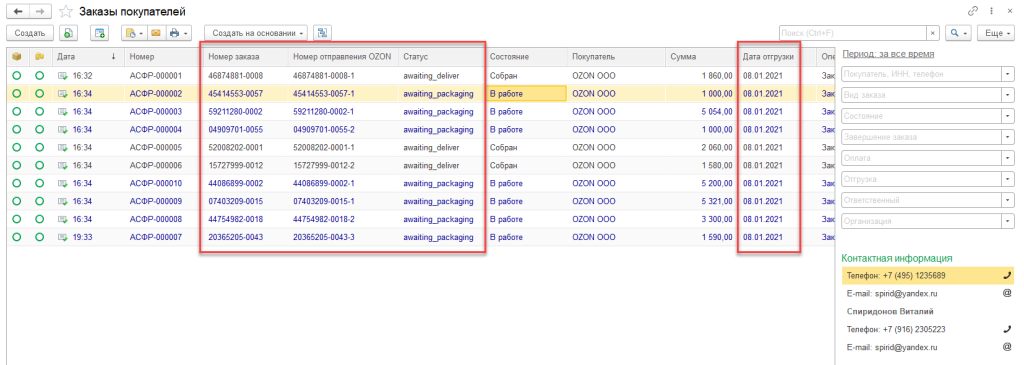Screen dimensions: 1024x365
Task: Click the В работе cell of АСФР-000002
Action: click(526, 93)
